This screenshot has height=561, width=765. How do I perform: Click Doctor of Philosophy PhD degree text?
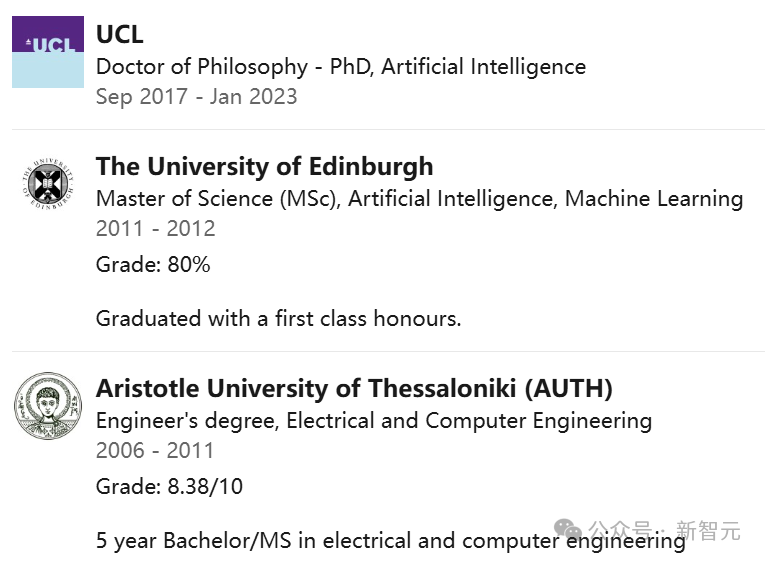[x=340, y=67]
